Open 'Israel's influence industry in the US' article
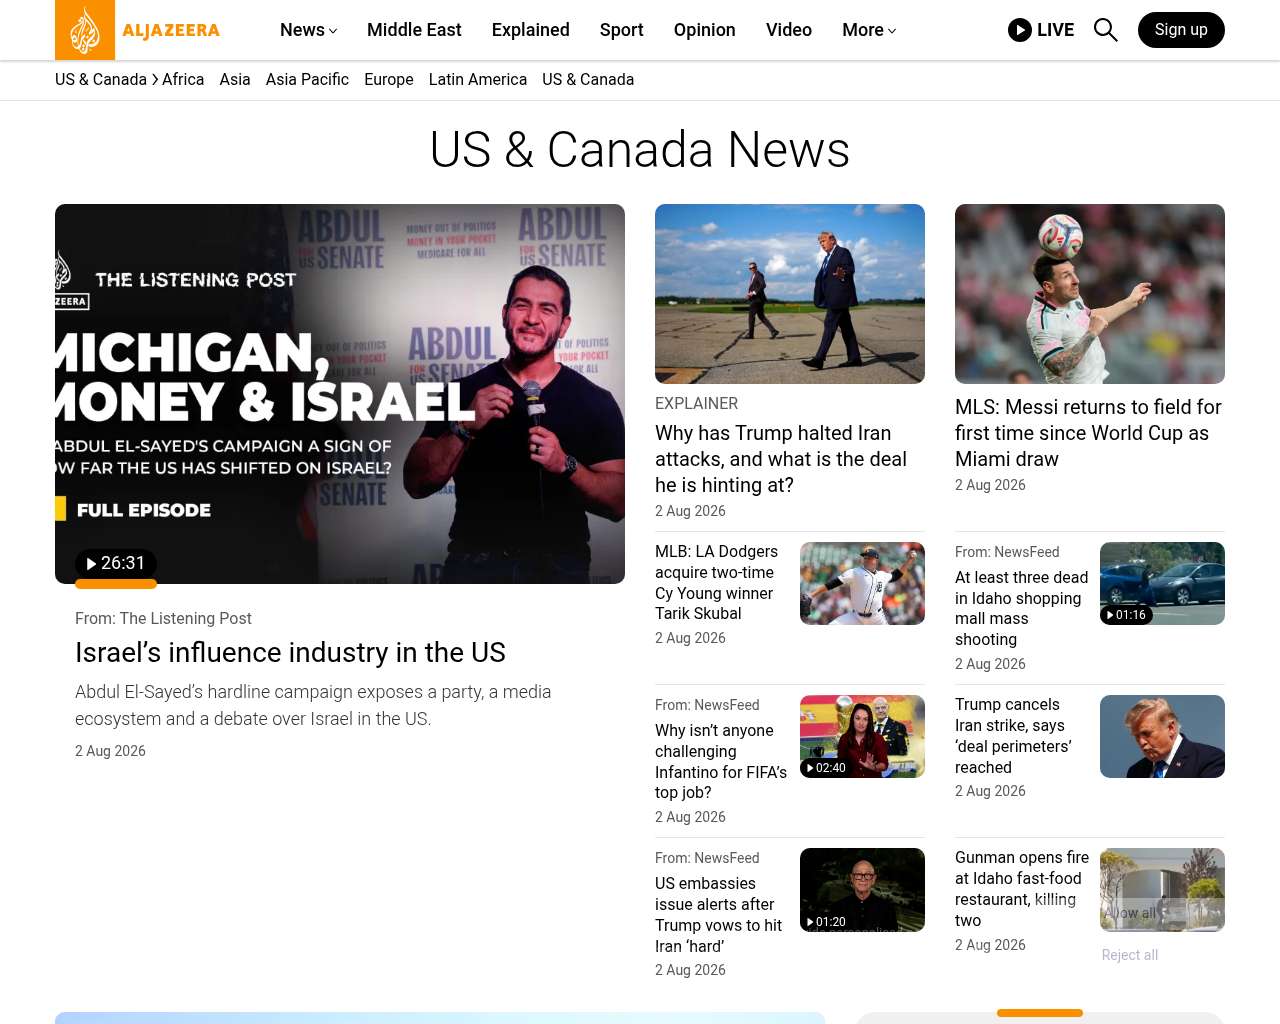The image size is (1280, 1024). (x=290, y=652)
